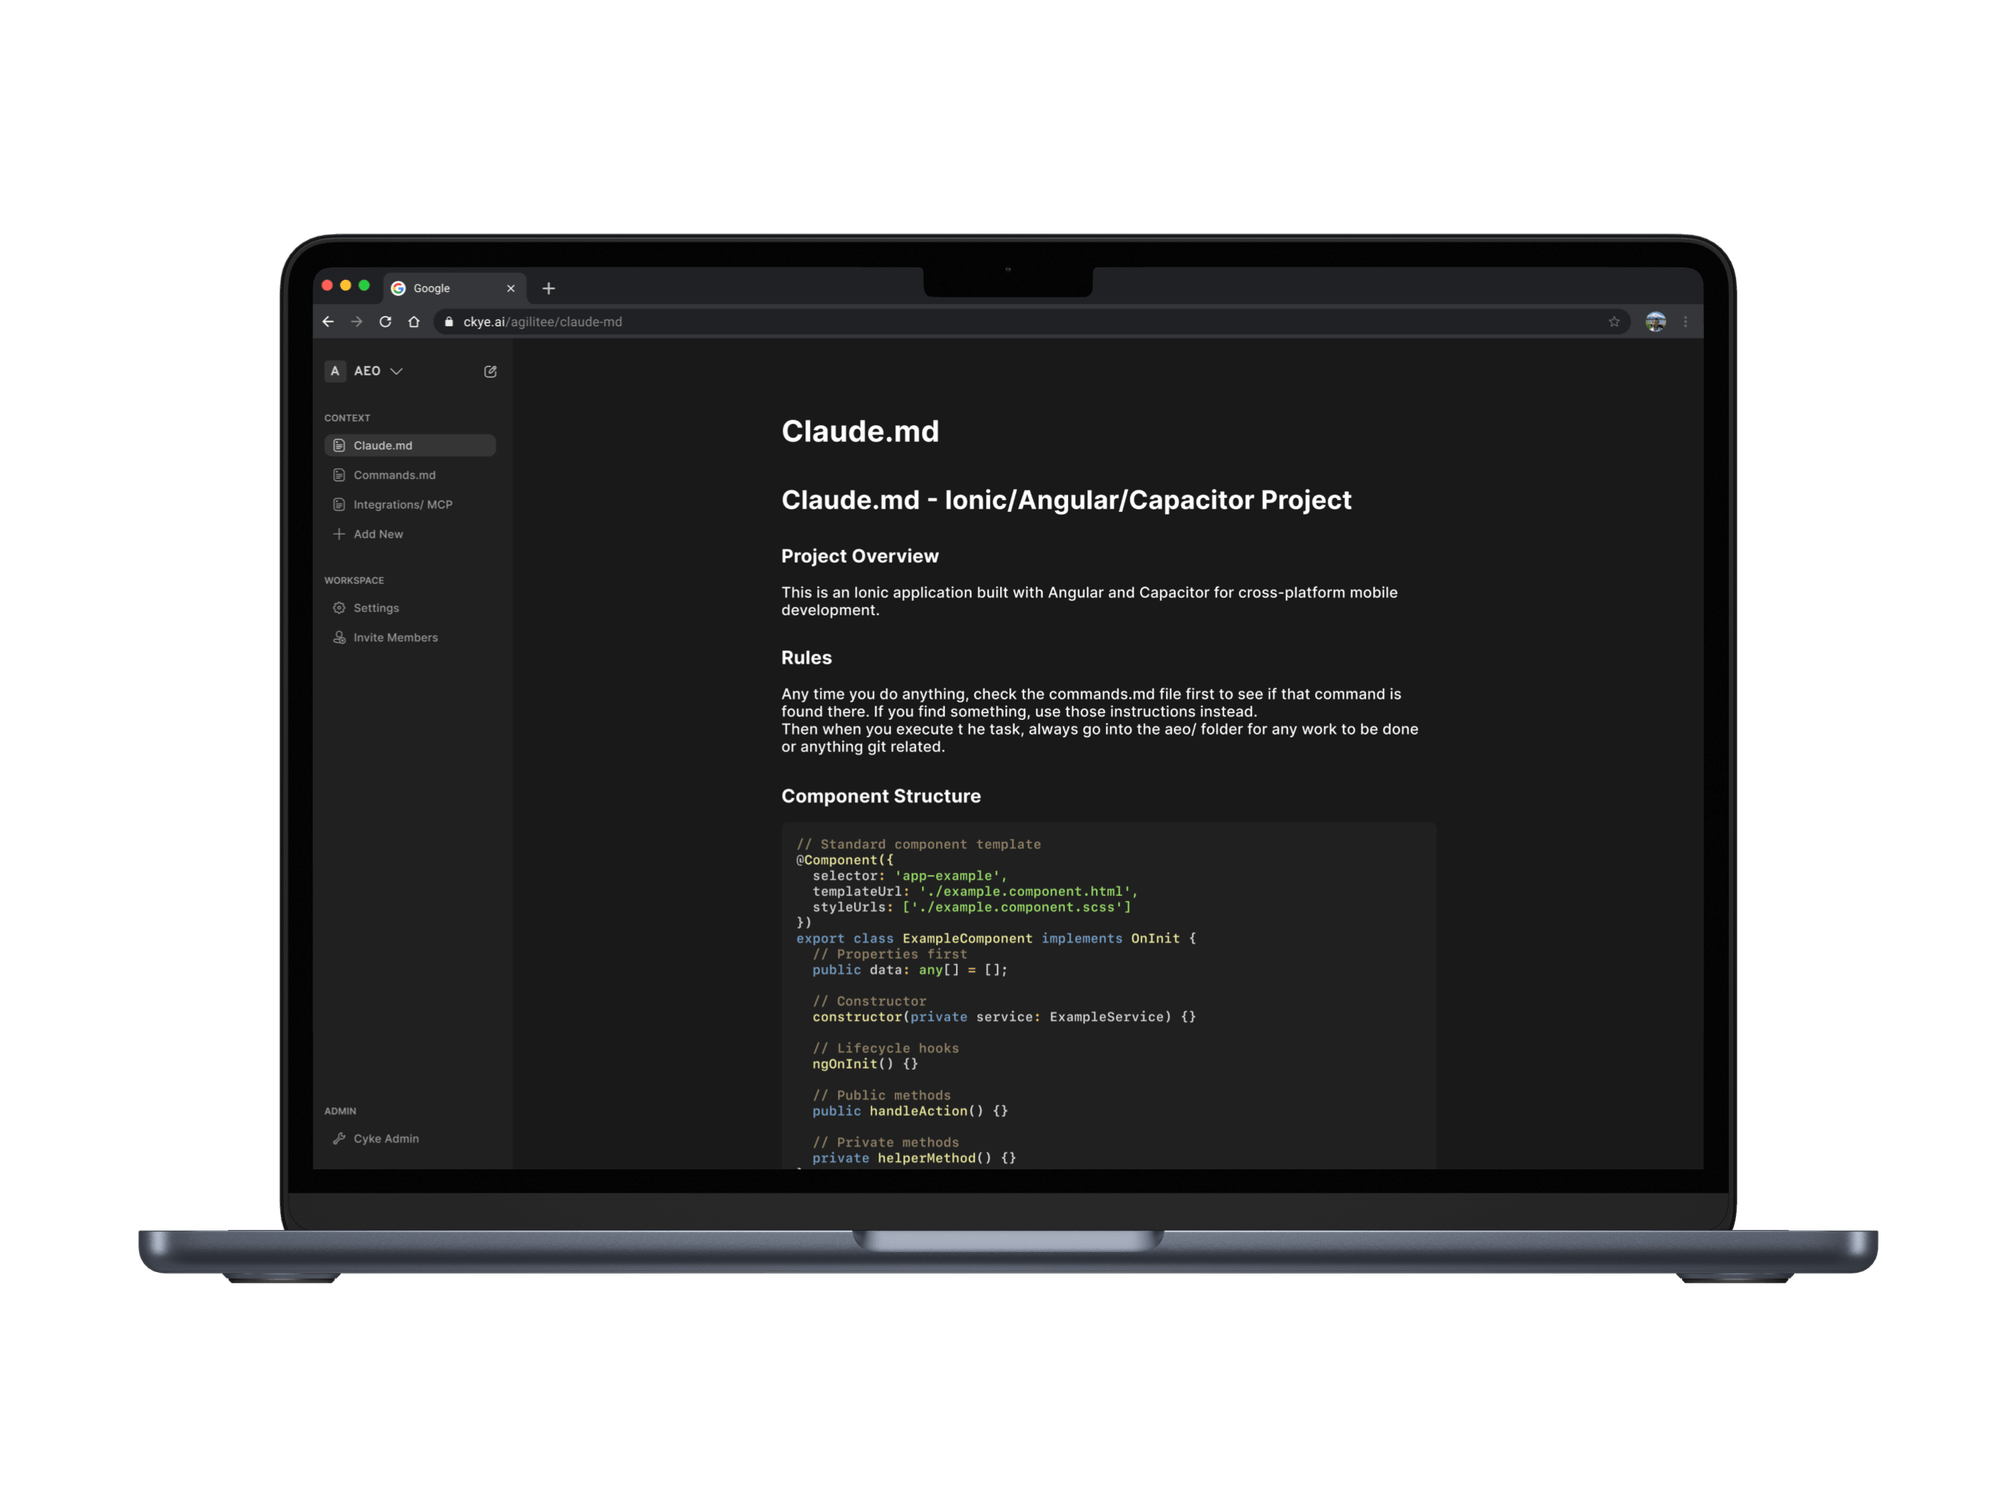Click the address bar URL

(x=543, y=322)
